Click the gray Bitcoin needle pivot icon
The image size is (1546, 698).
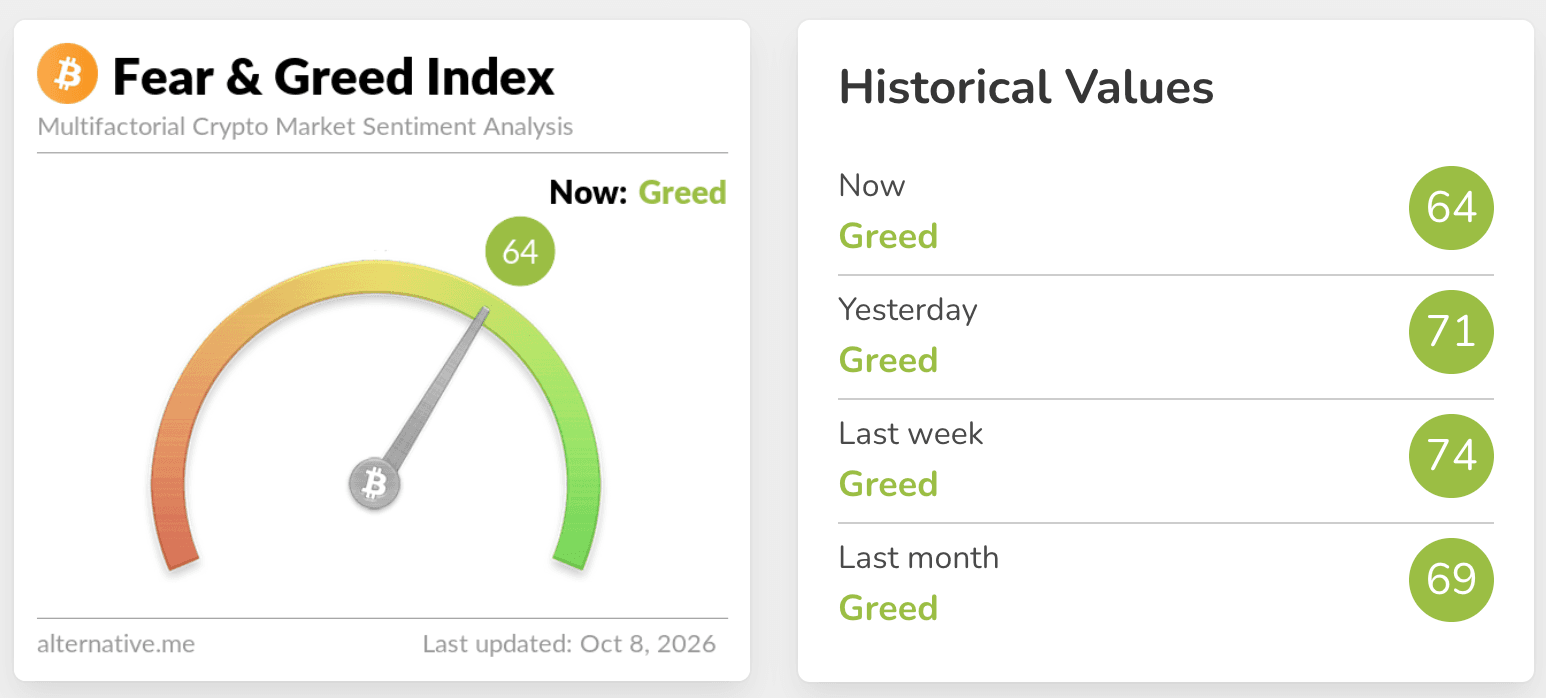tap(374, 486)
